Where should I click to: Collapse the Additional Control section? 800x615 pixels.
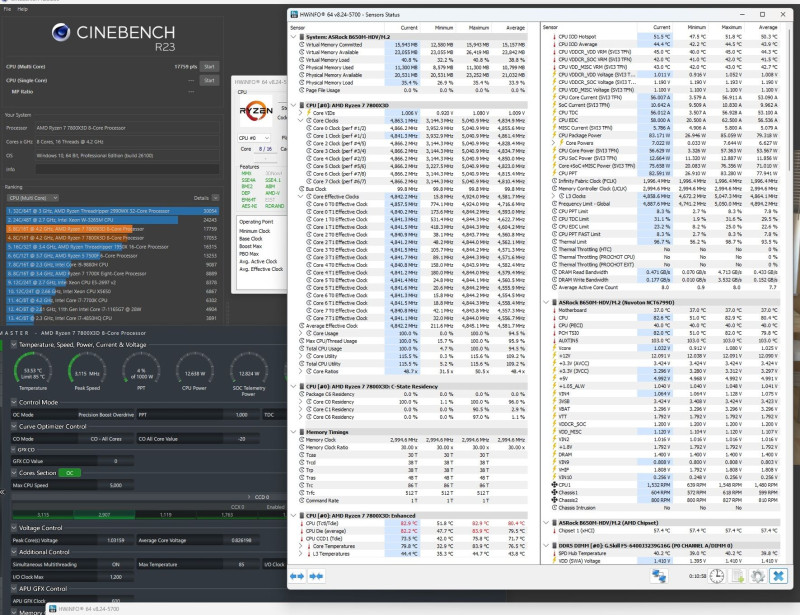[x=14, y=552]
